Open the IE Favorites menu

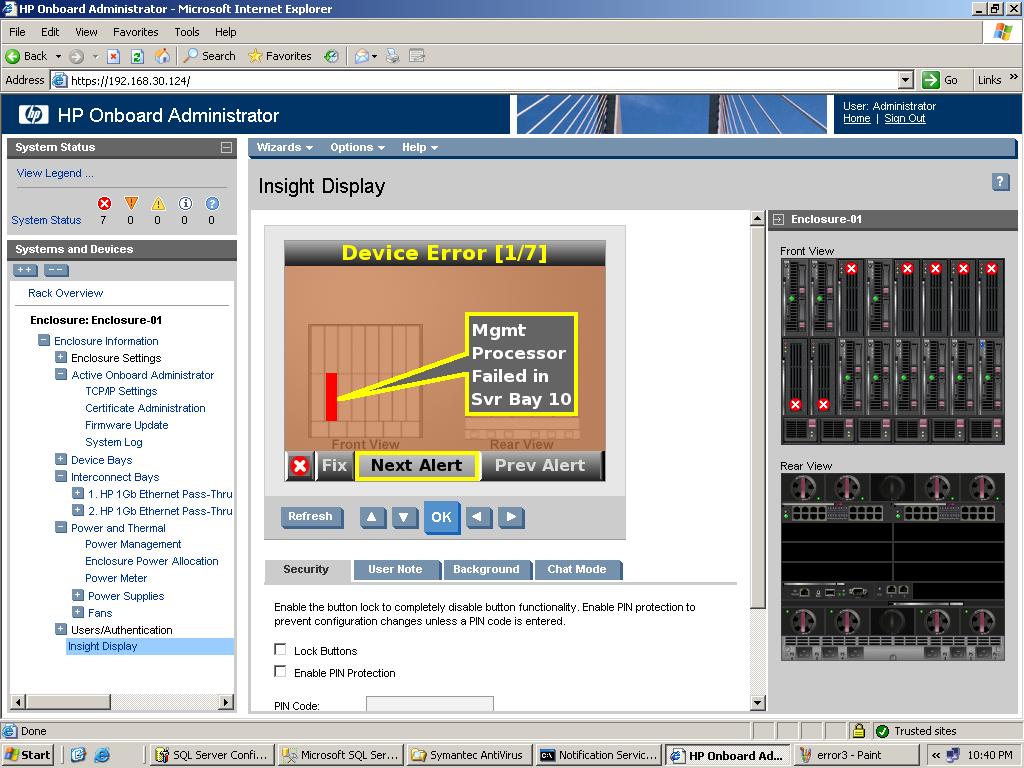(x=135, y=32)
